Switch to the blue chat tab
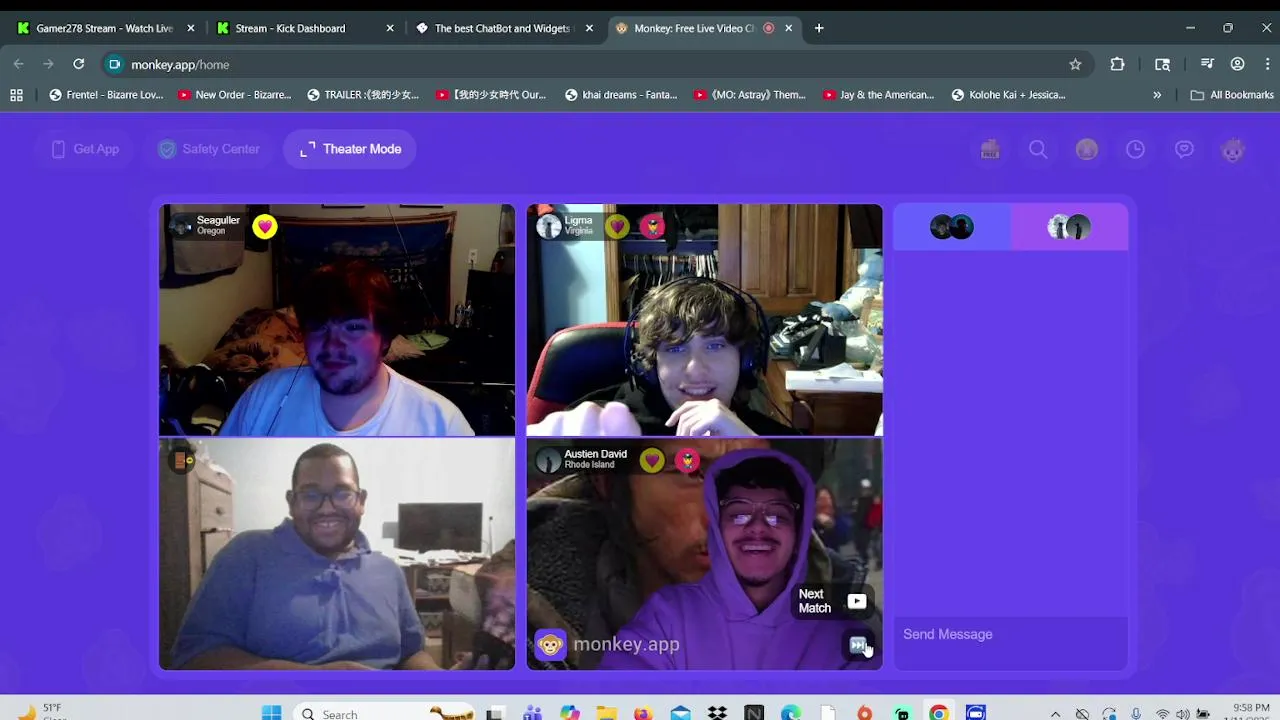Screen dimensions: 1280x720 click(x=952, y=227)
